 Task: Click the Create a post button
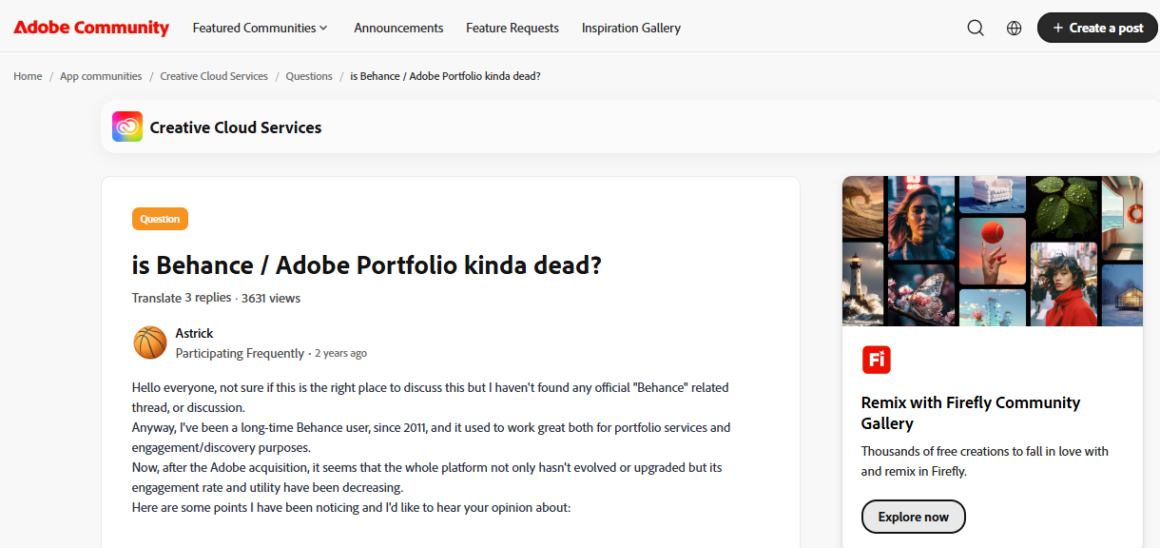click(x=1098, y=27)
